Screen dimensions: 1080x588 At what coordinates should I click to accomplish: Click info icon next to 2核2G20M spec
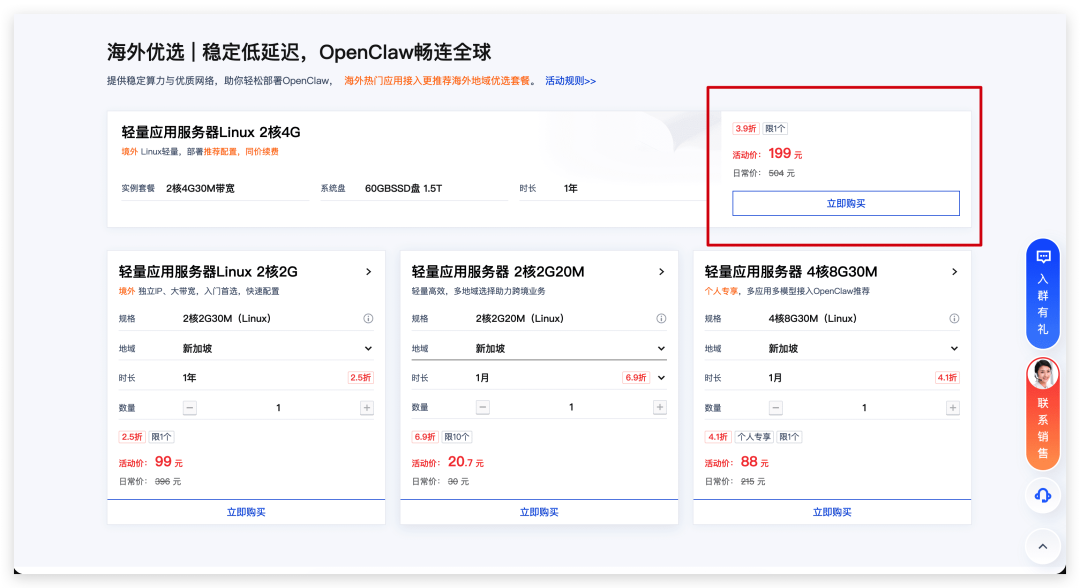pos(660,318)
